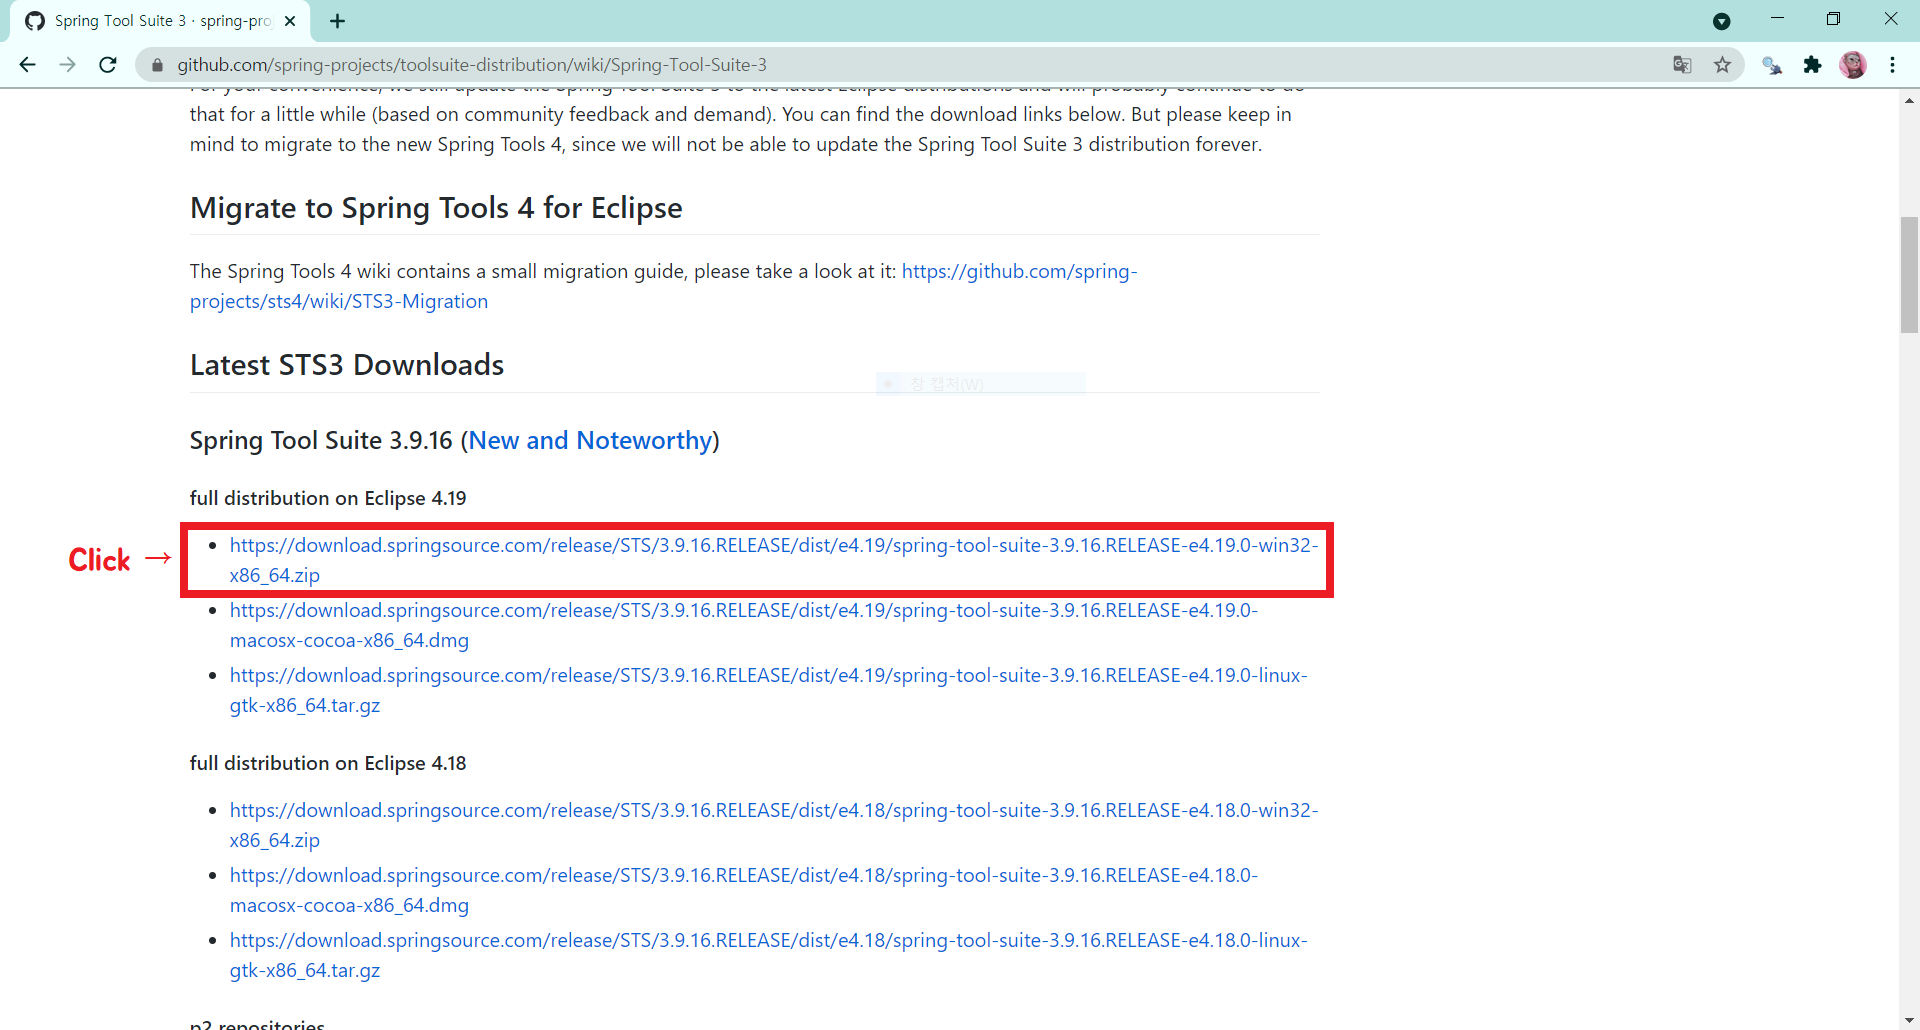The image size is (1920, 1030).
Task: Download the e4.18 win32 zip link
Action: tap(774, 825)
